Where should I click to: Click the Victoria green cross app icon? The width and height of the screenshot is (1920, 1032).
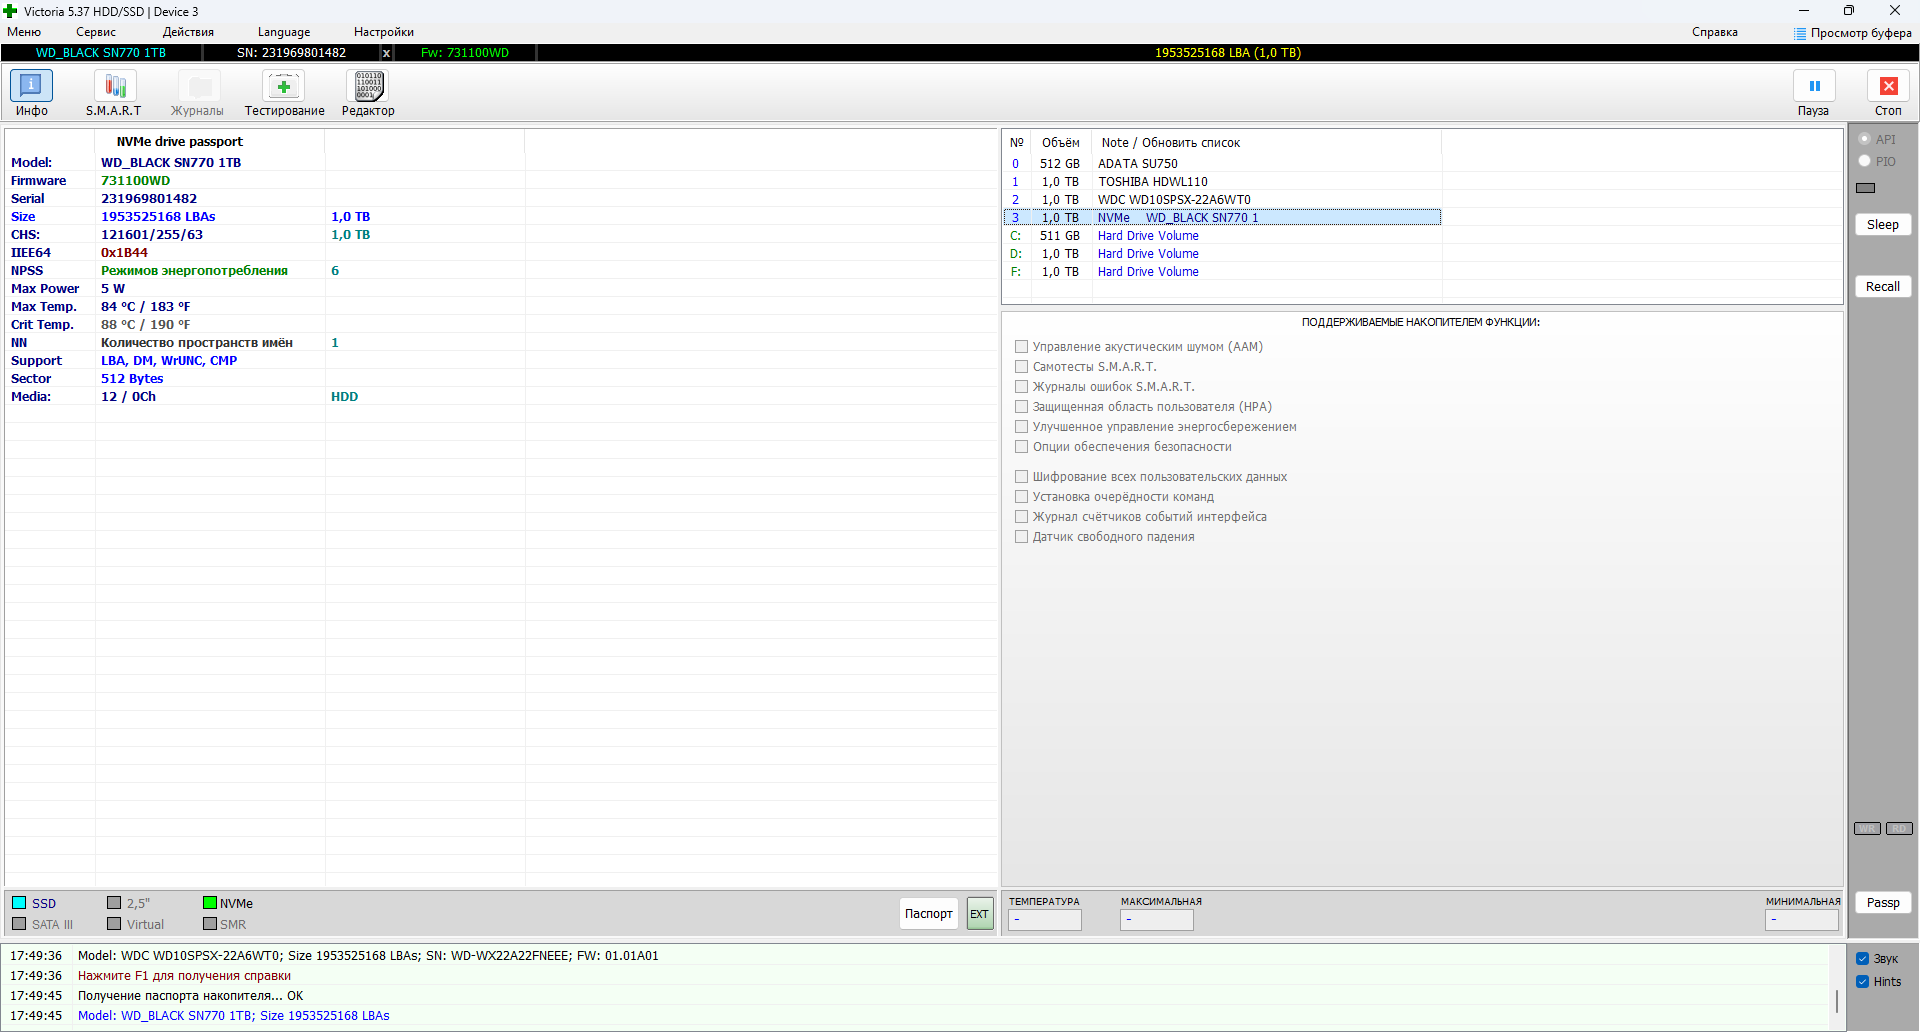coord(11,11)
